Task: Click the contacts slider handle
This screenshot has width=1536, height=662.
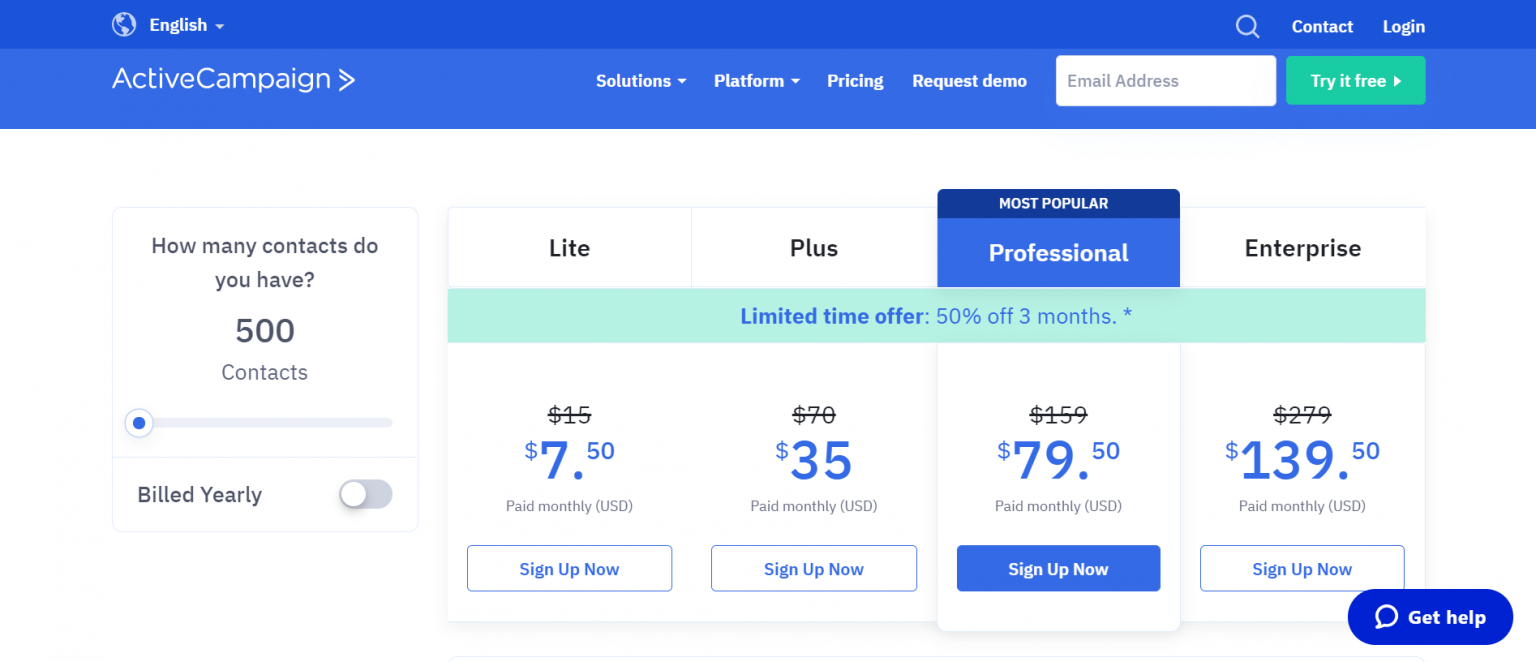Action: (139, 423)
